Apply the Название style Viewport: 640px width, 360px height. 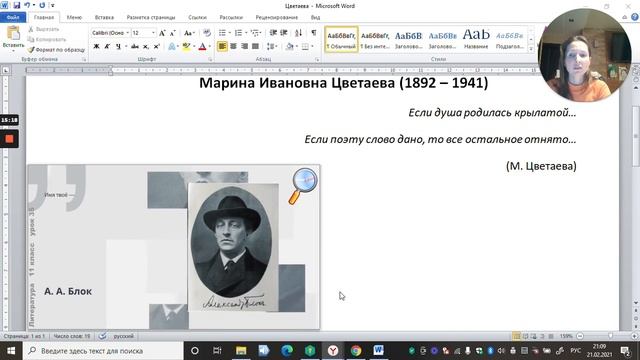(476, 40)
